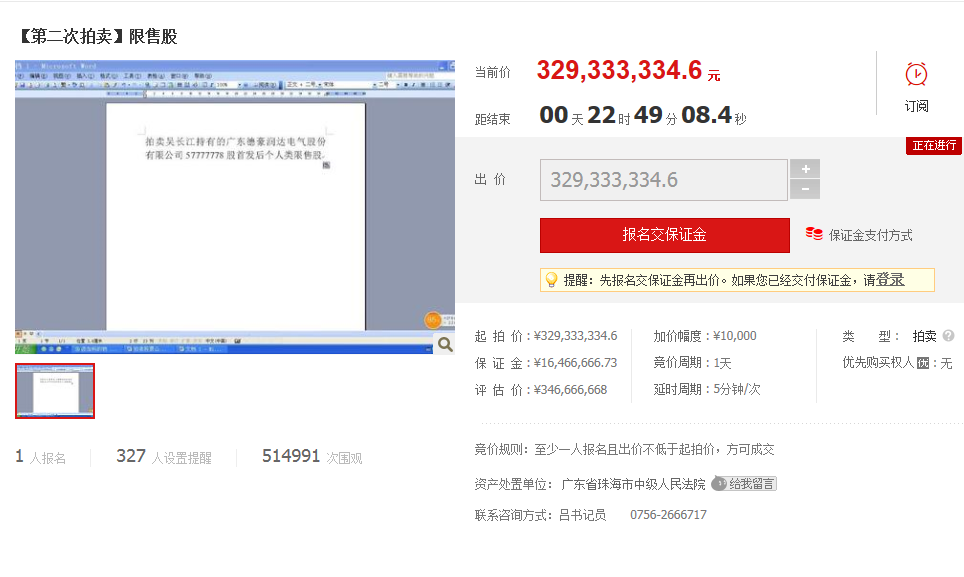Click the 给我留言 message button
Image resolution: width=964 pixels, height=577 pixels.
coord(751,484)
